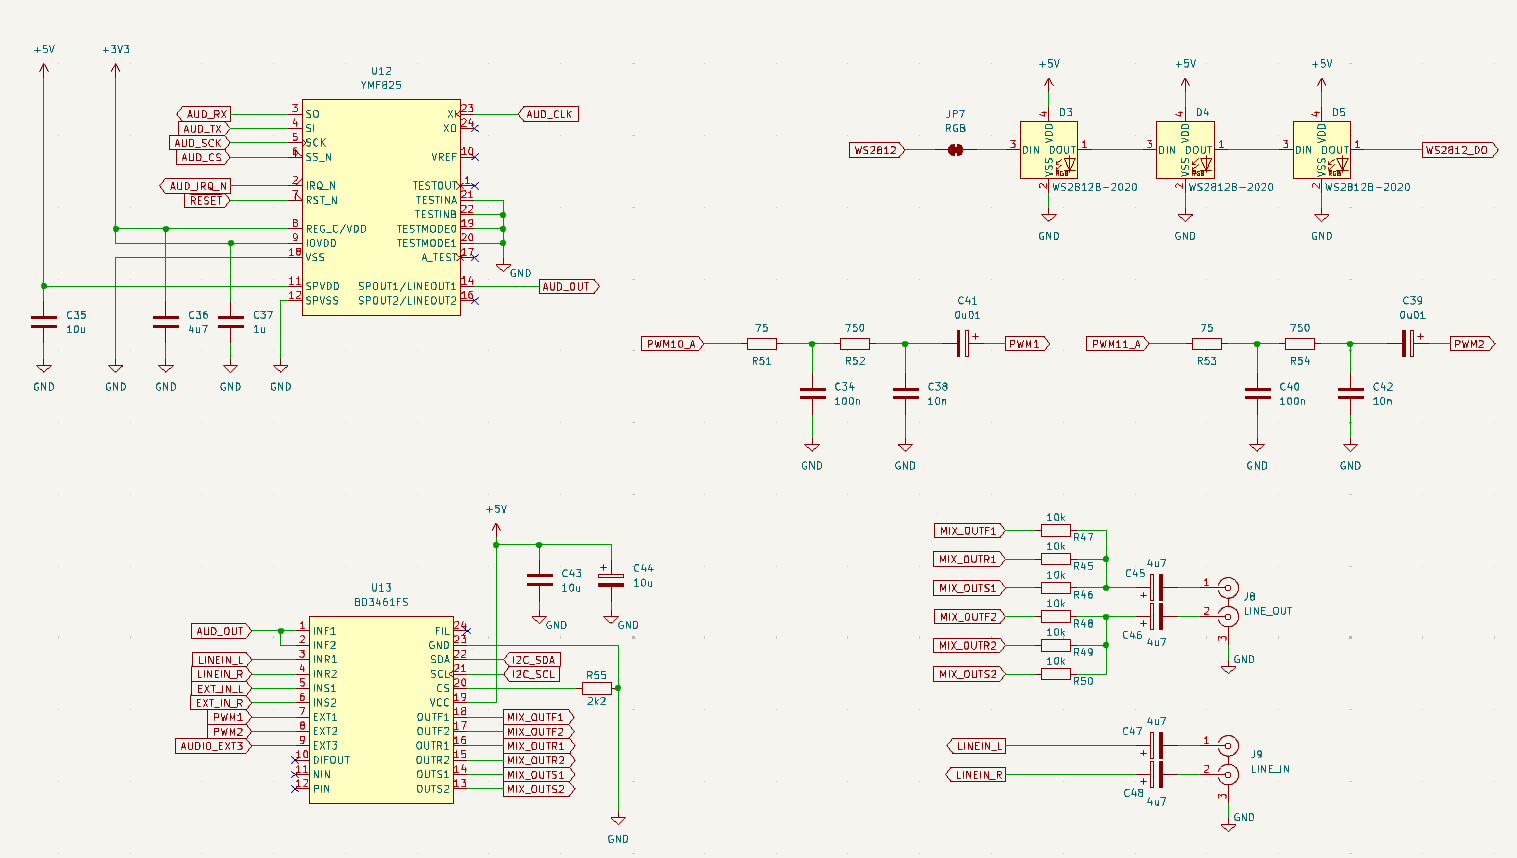Click the C36 4u7 capacitor symbol
This screenshot has width=1517, height=858.
tap(166, 322)
